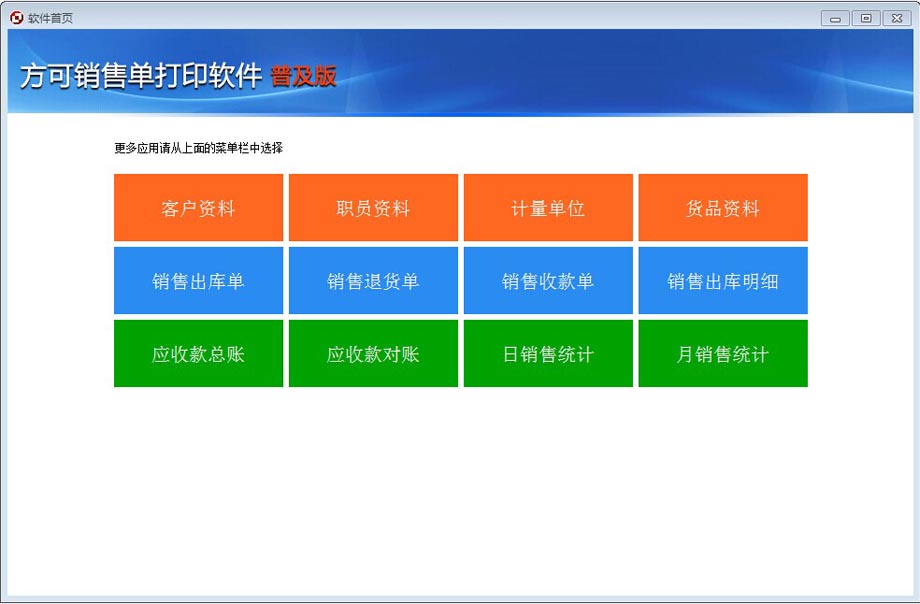Viewport: 920px width, 604px height.
Task: Click the red 普及版 label
Action: pos(303,76)
